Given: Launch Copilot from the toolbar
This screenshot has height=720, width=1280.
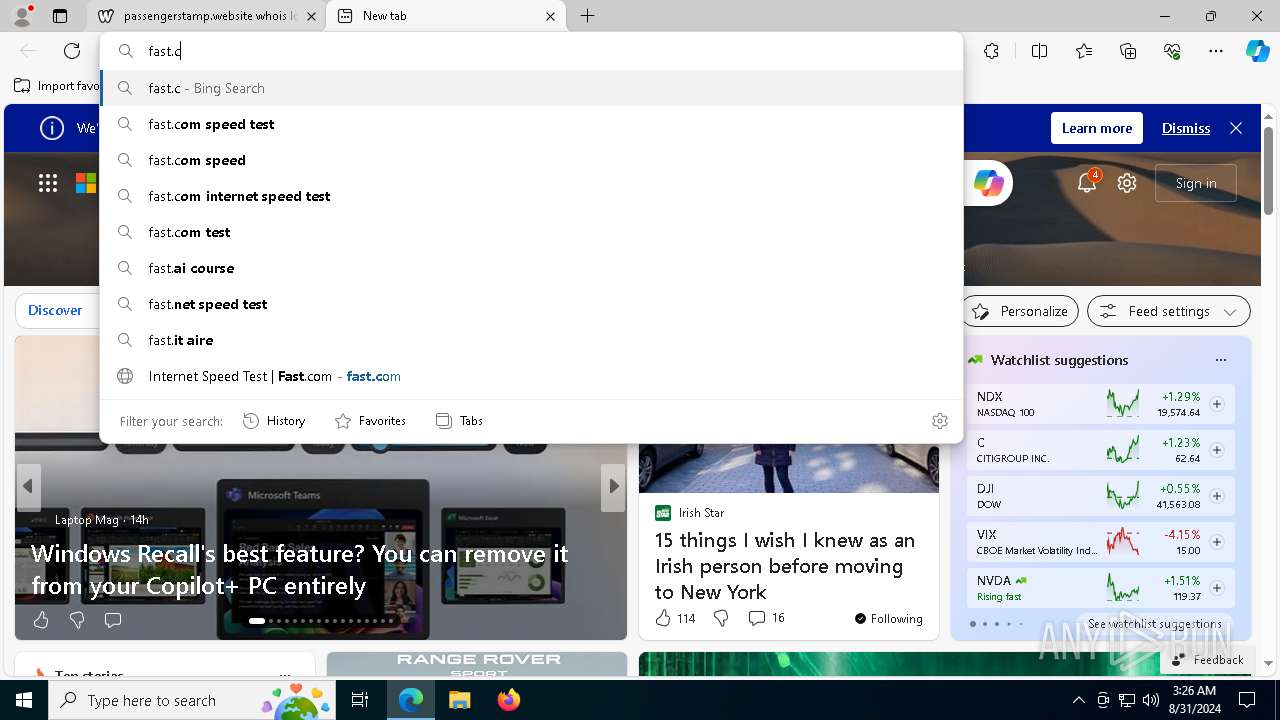Looking at the screenshot, I should tap(1257, 51).
